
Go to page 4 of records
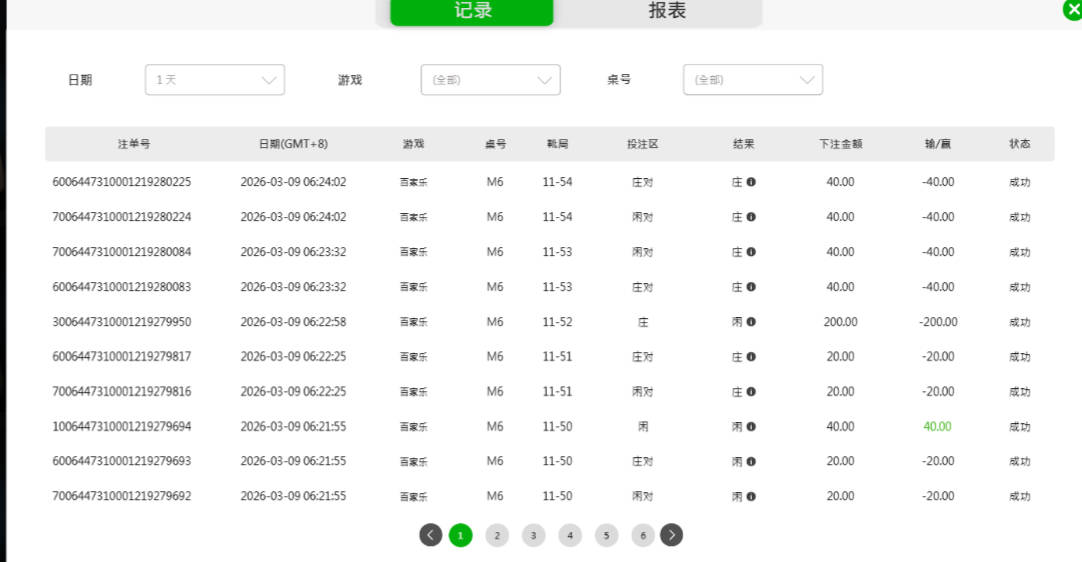coord(570,535)
